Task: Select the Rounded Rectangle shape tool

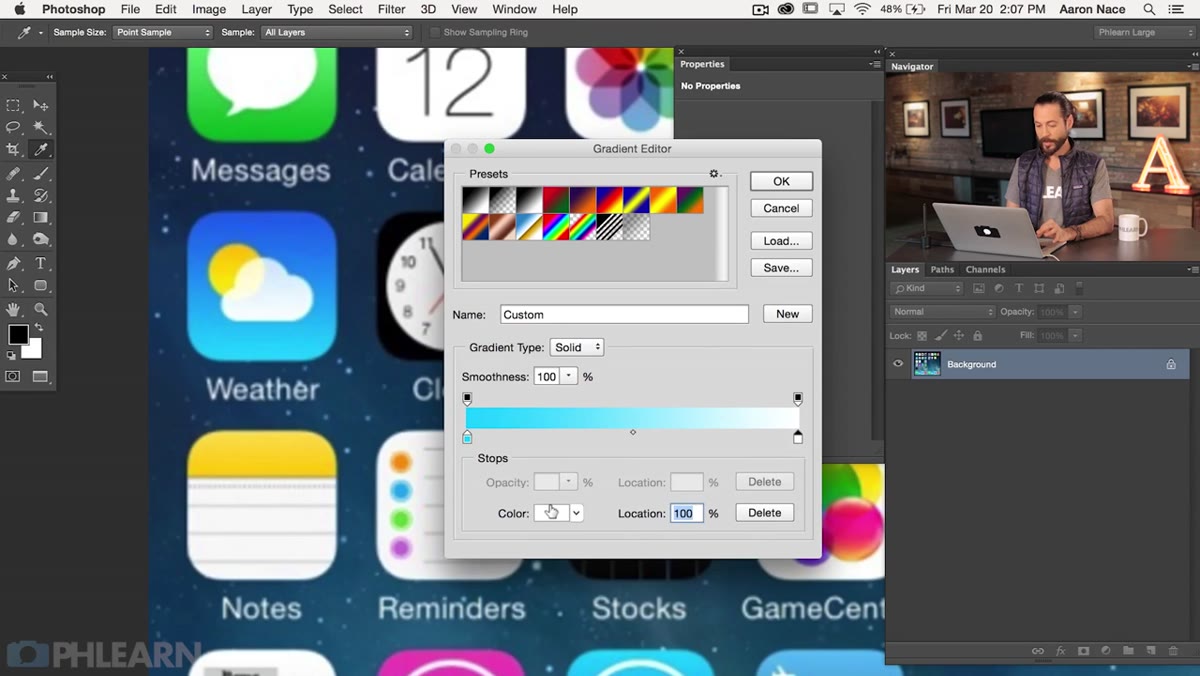Action: pyautogui.click(x=41, y=285)
